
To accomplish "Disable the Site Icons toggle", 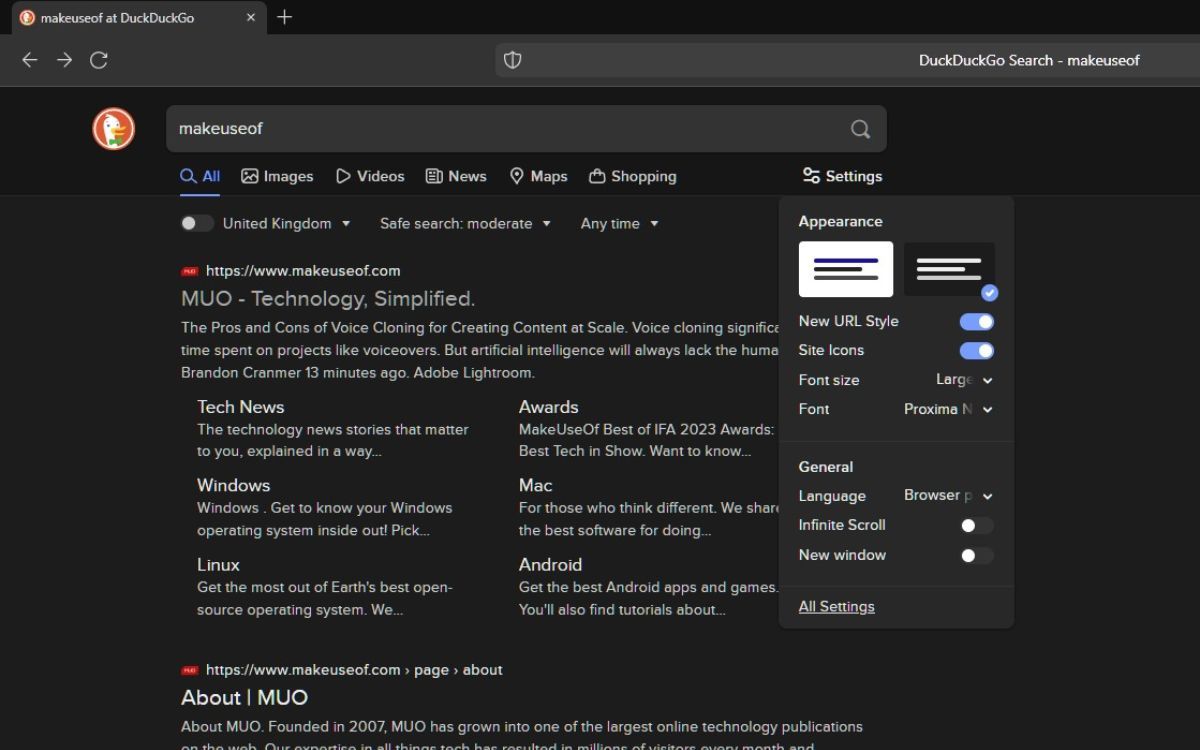I will pos(976,350).
